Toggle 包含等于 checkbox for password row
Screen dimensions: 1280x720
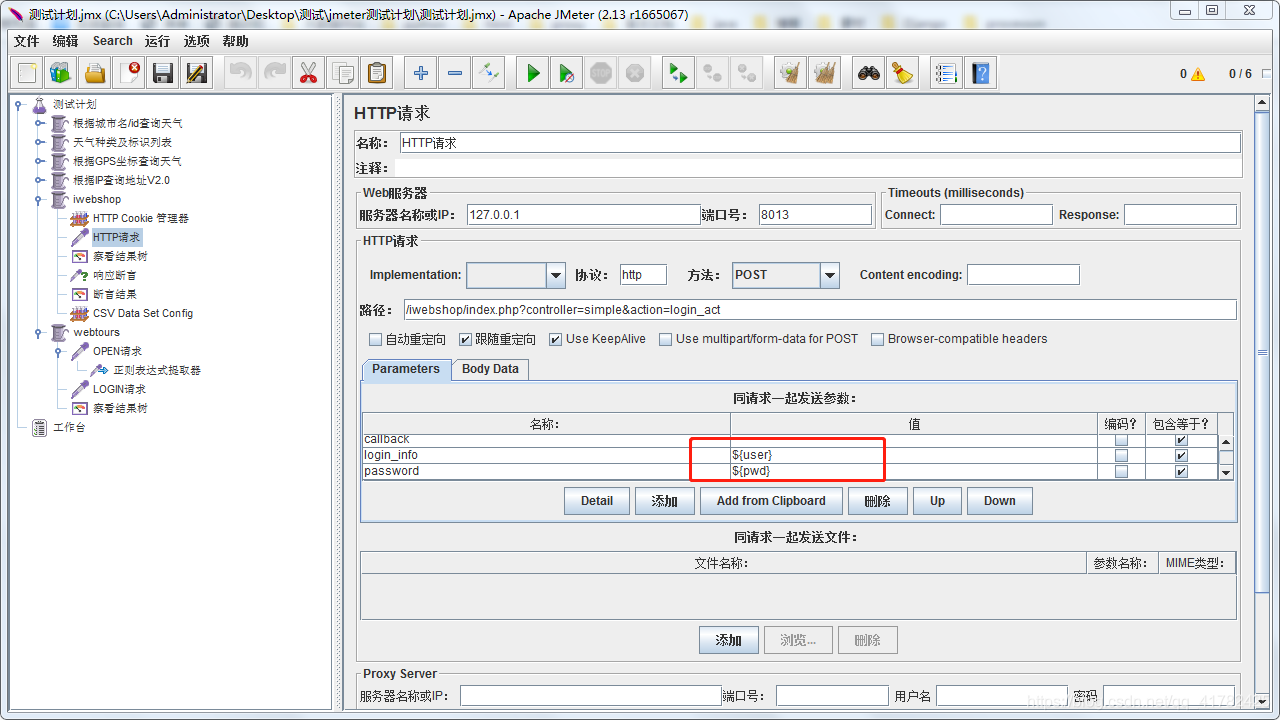pyautogui.click(x=1181, y=471)
